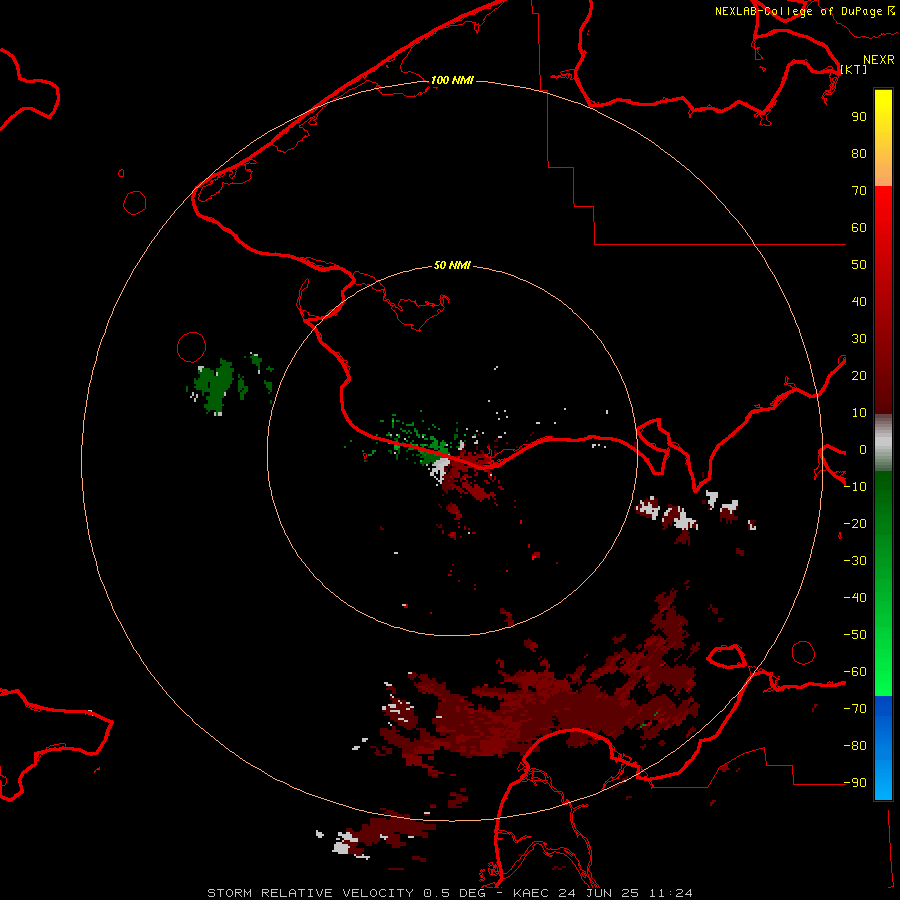Click the 50 NMI range ring label
The image size is (900, 900).
452,265
